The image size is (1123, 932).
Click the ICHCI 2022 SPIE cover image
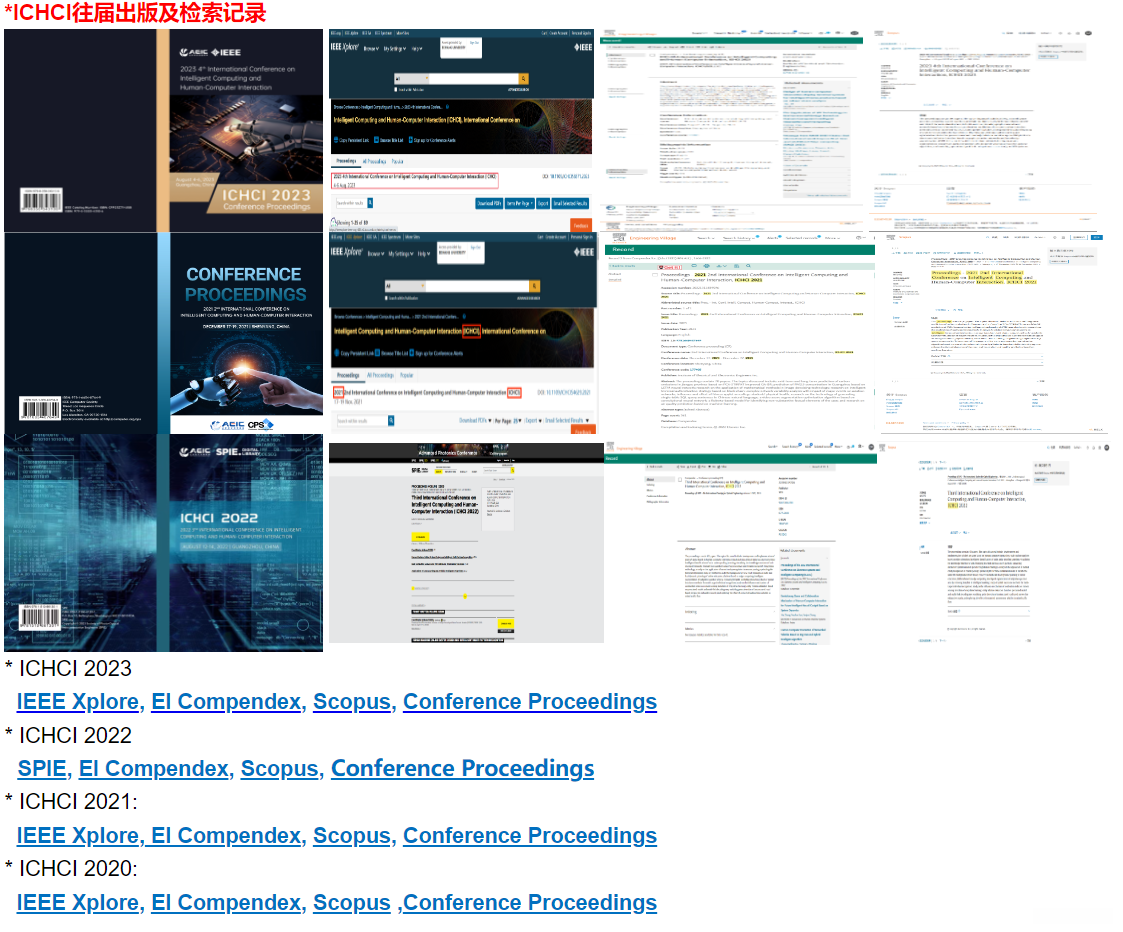[163, 542]
